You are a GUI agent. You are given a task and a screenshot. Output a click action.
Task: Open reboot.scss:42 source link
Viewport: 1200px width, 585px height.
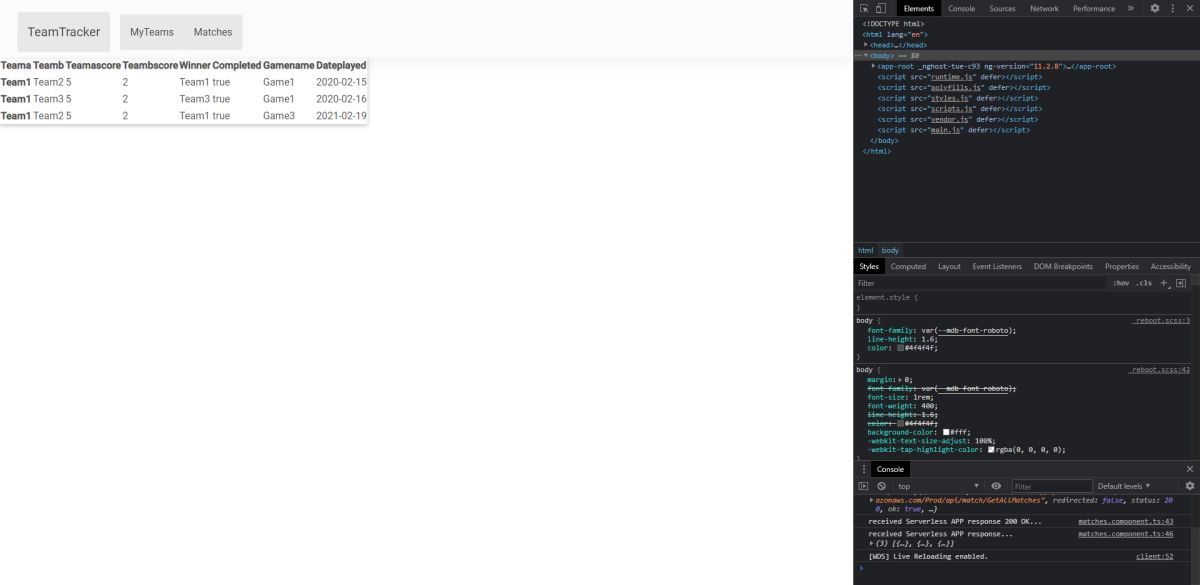click(1159, 370)
